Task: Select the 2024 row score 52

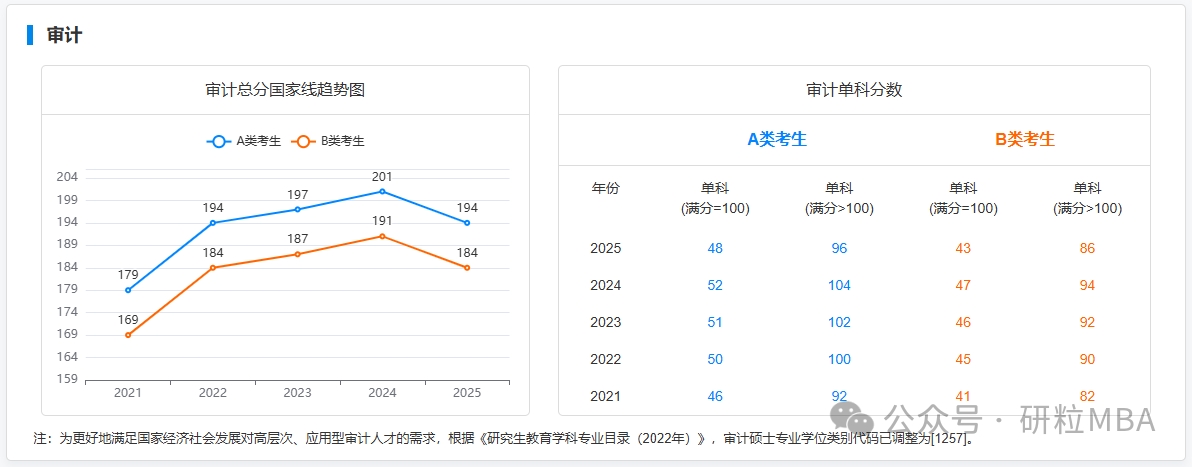Action: [715, 286]
